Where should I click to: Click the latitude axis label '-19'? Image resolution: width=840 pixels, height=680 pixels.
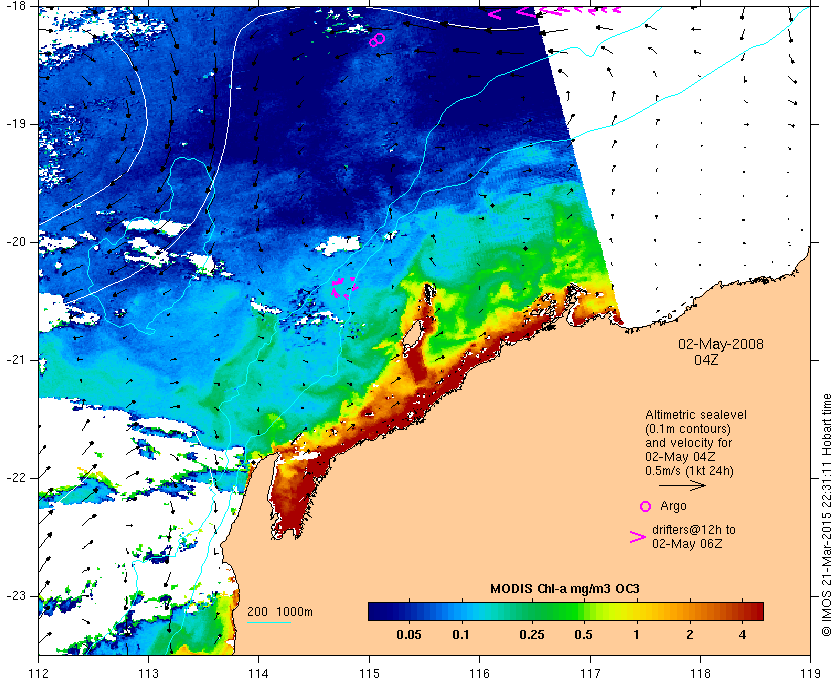15,124
